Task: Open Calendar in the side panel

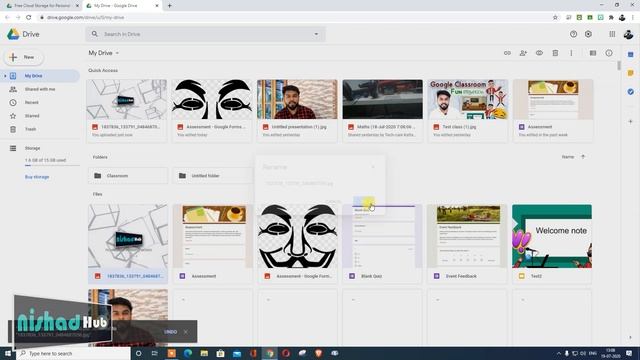Action: [x=631, y=54]
